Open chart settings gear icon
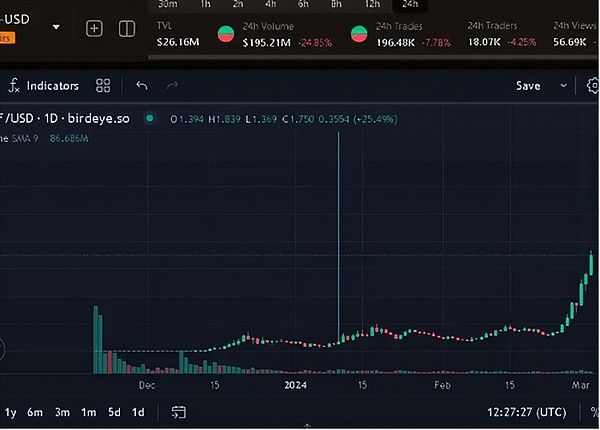 click(x=592, y=86)
